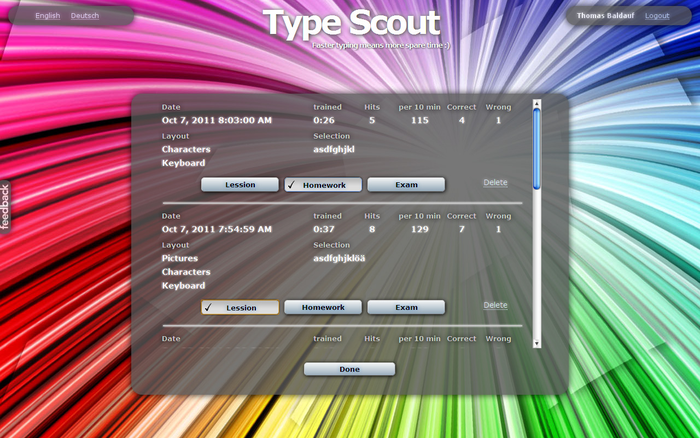Image resolution: width=700 pixels, height=438 pixels.
Task: Switch language to English
Action: click(47, 16)
